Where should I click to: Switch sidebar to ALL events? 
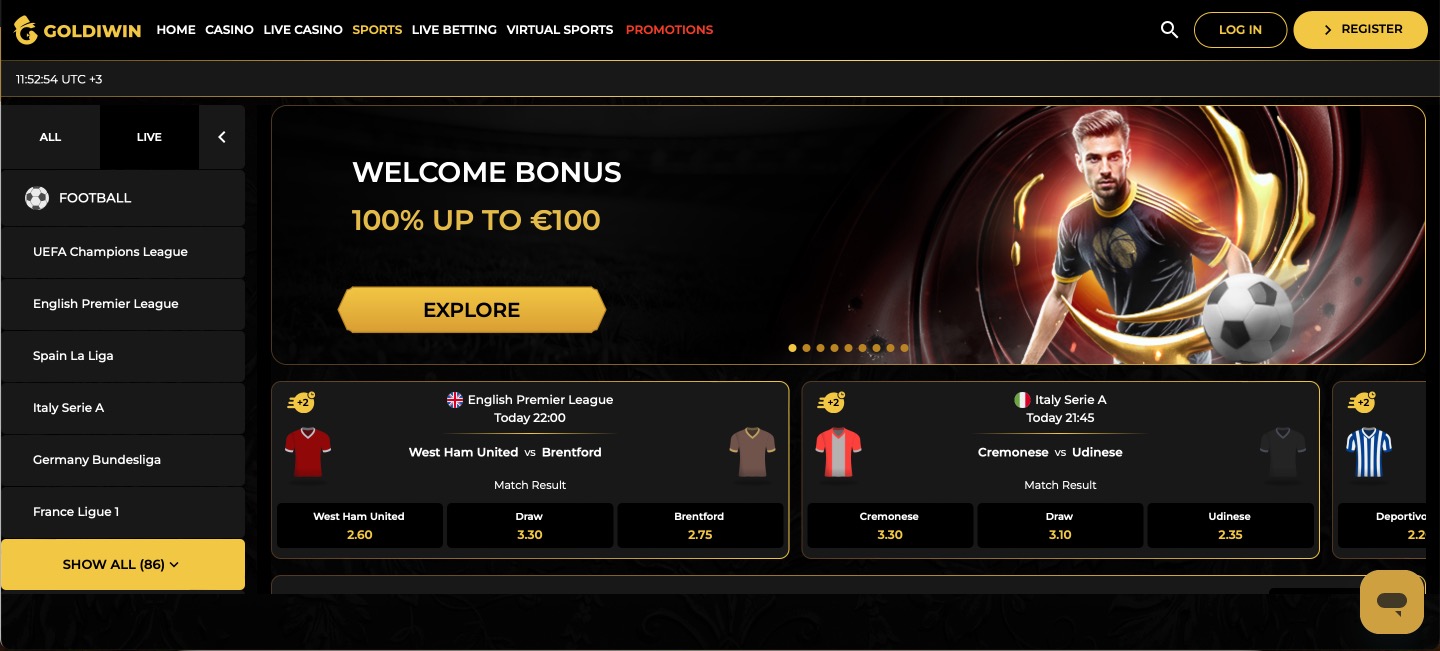(x=50, y=137)
